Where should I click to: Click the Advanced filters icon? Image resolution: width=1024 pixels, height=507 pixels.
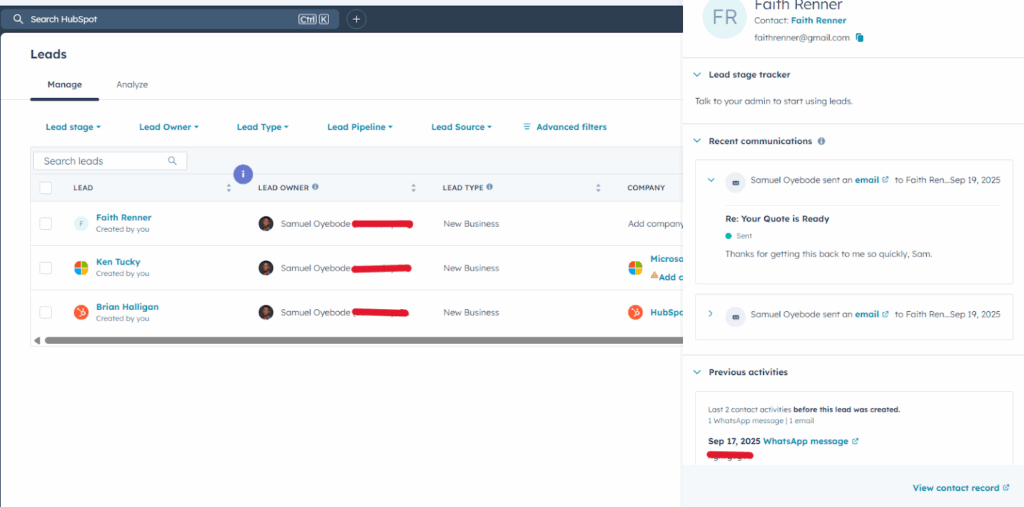tap(527, 127)
